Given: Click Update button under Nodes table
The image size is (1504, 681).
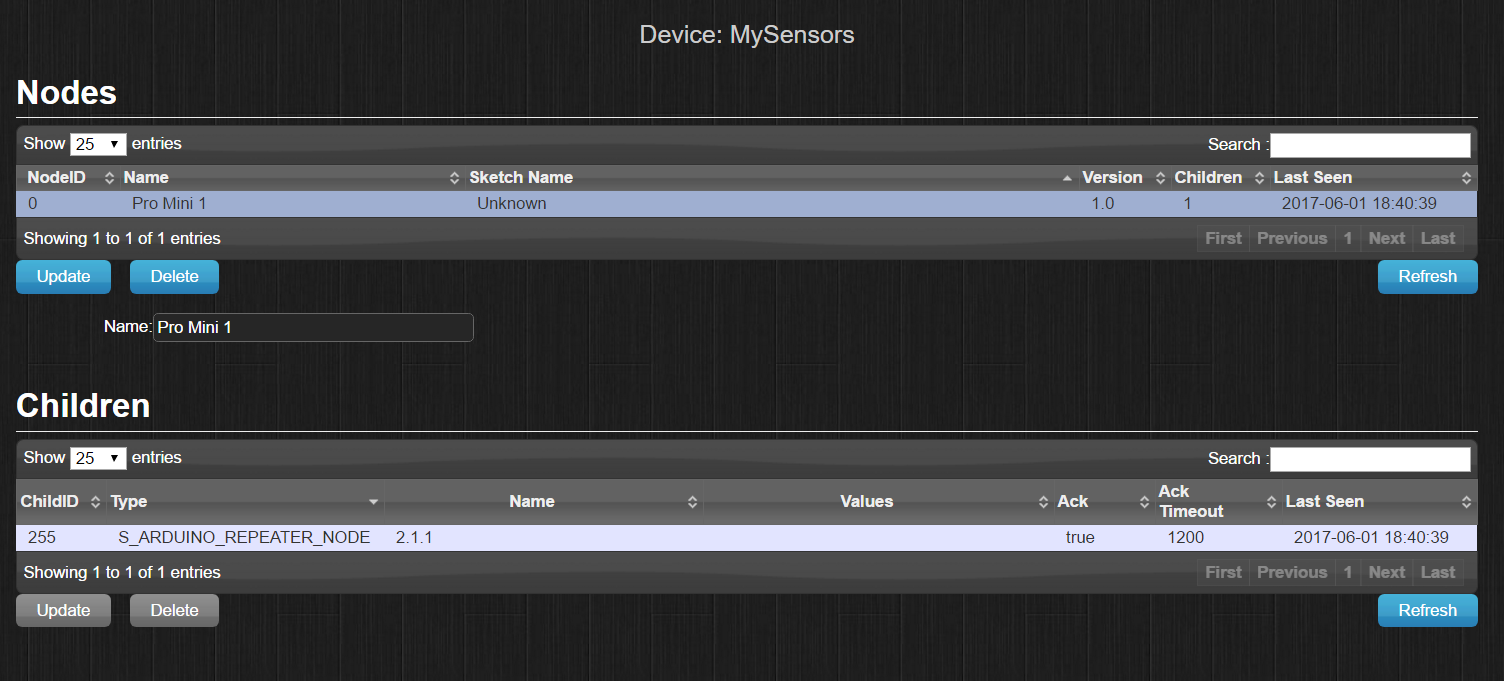Looking at the screenshot, I should click(63, 277).
